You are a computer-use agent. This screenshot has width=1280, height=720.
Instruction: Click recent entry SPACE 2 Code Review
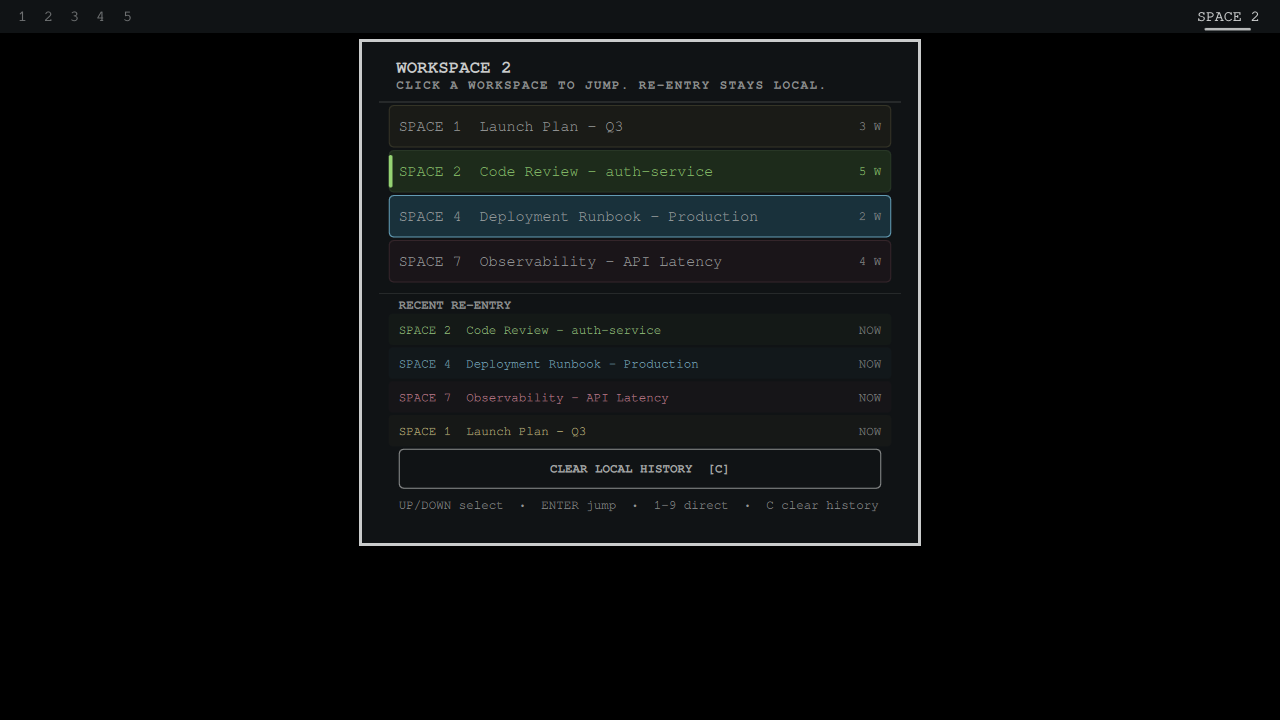640,330
